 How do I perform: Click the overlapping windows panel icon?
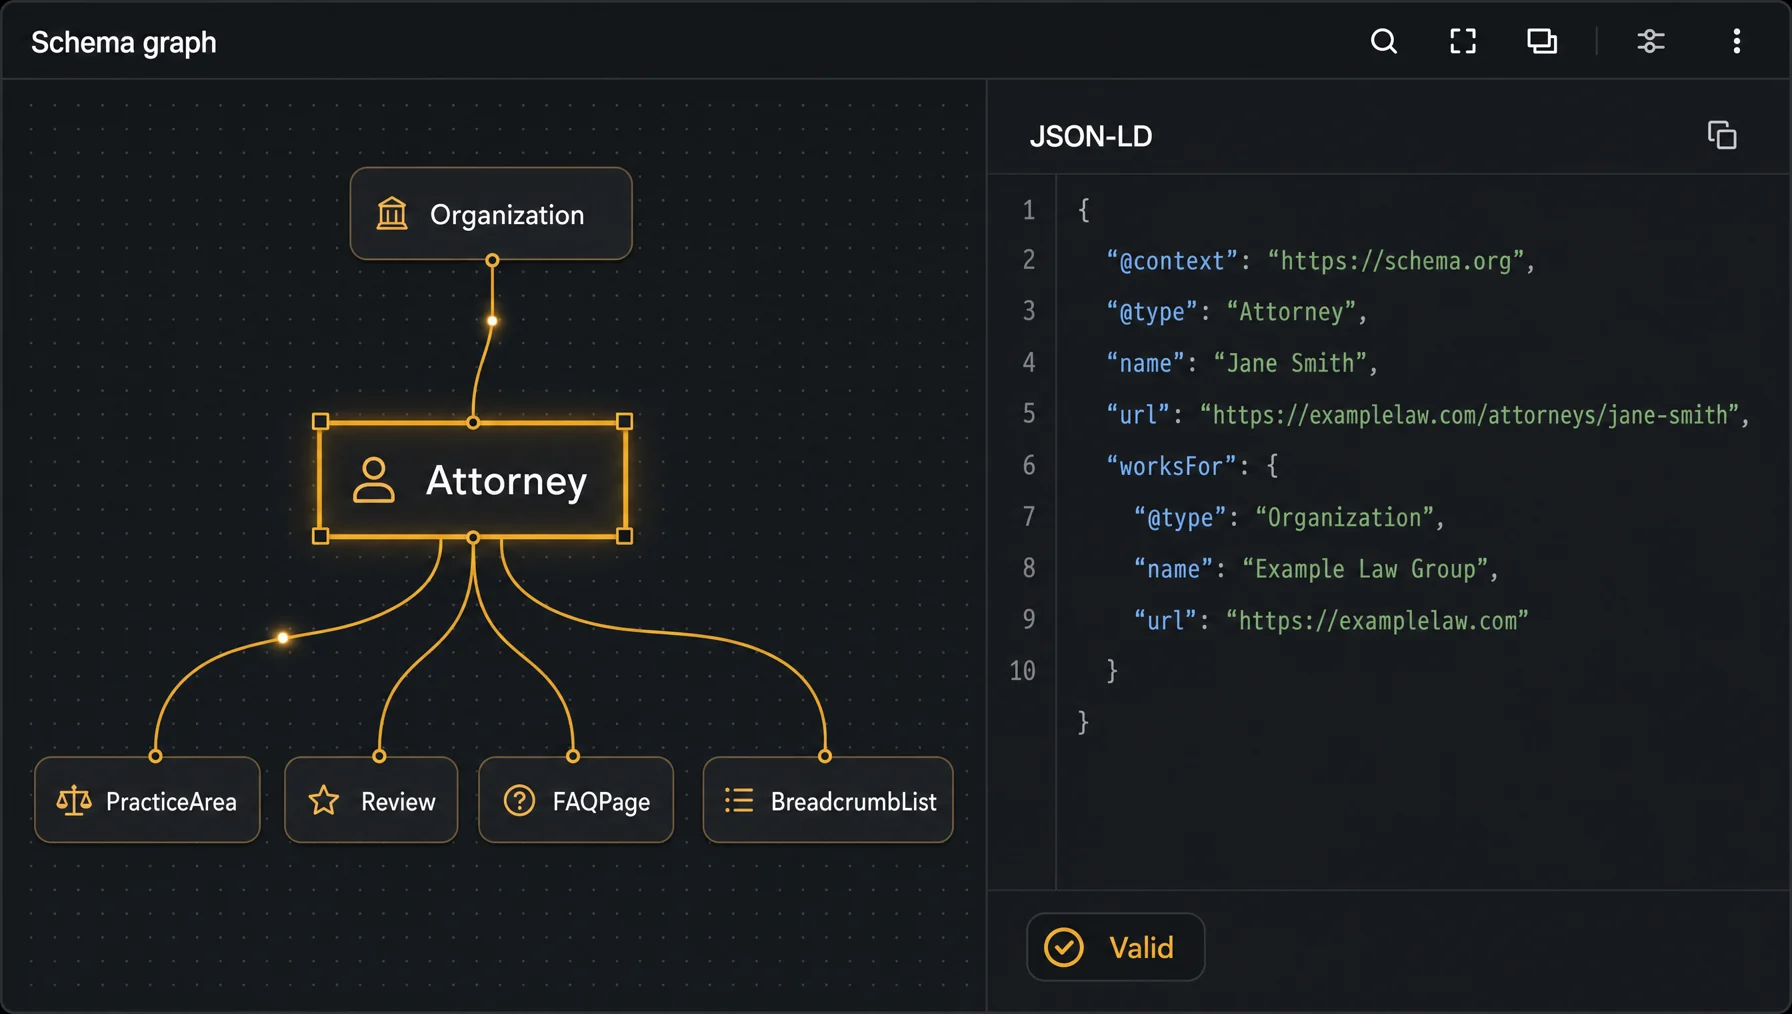[1542, 41]
